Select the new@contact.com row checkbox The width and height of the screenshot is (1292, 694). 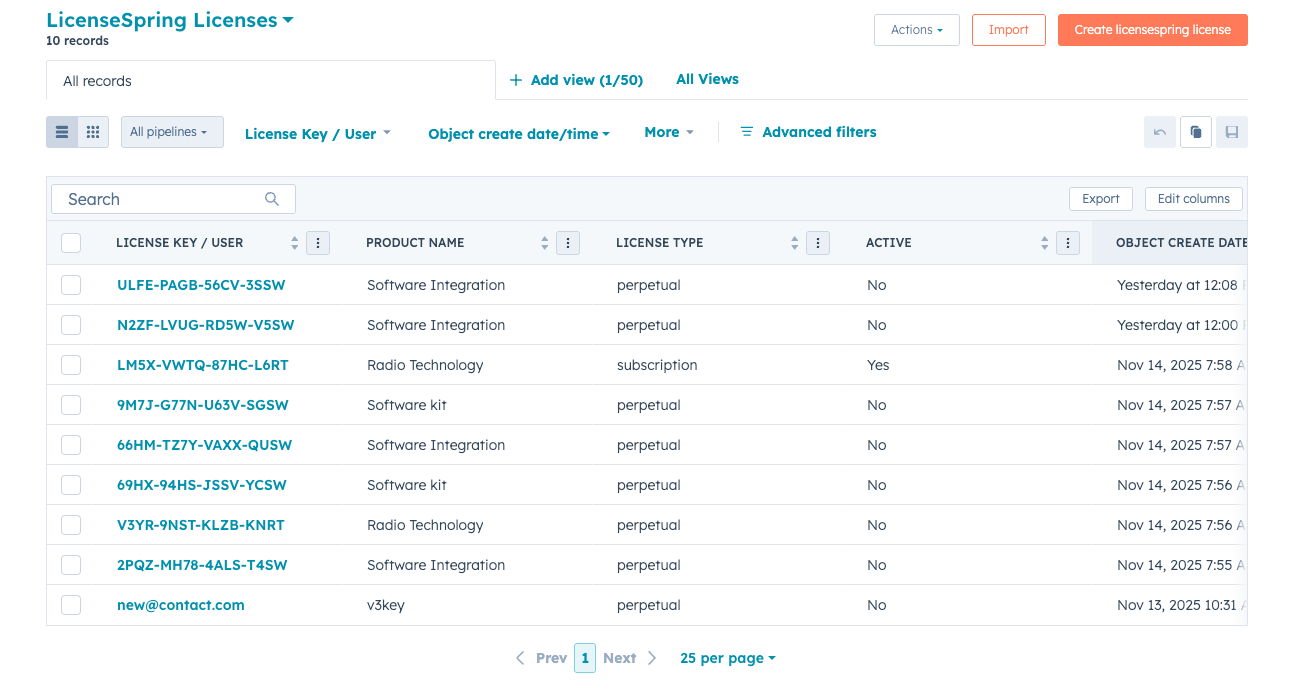(x=71, y=605)
